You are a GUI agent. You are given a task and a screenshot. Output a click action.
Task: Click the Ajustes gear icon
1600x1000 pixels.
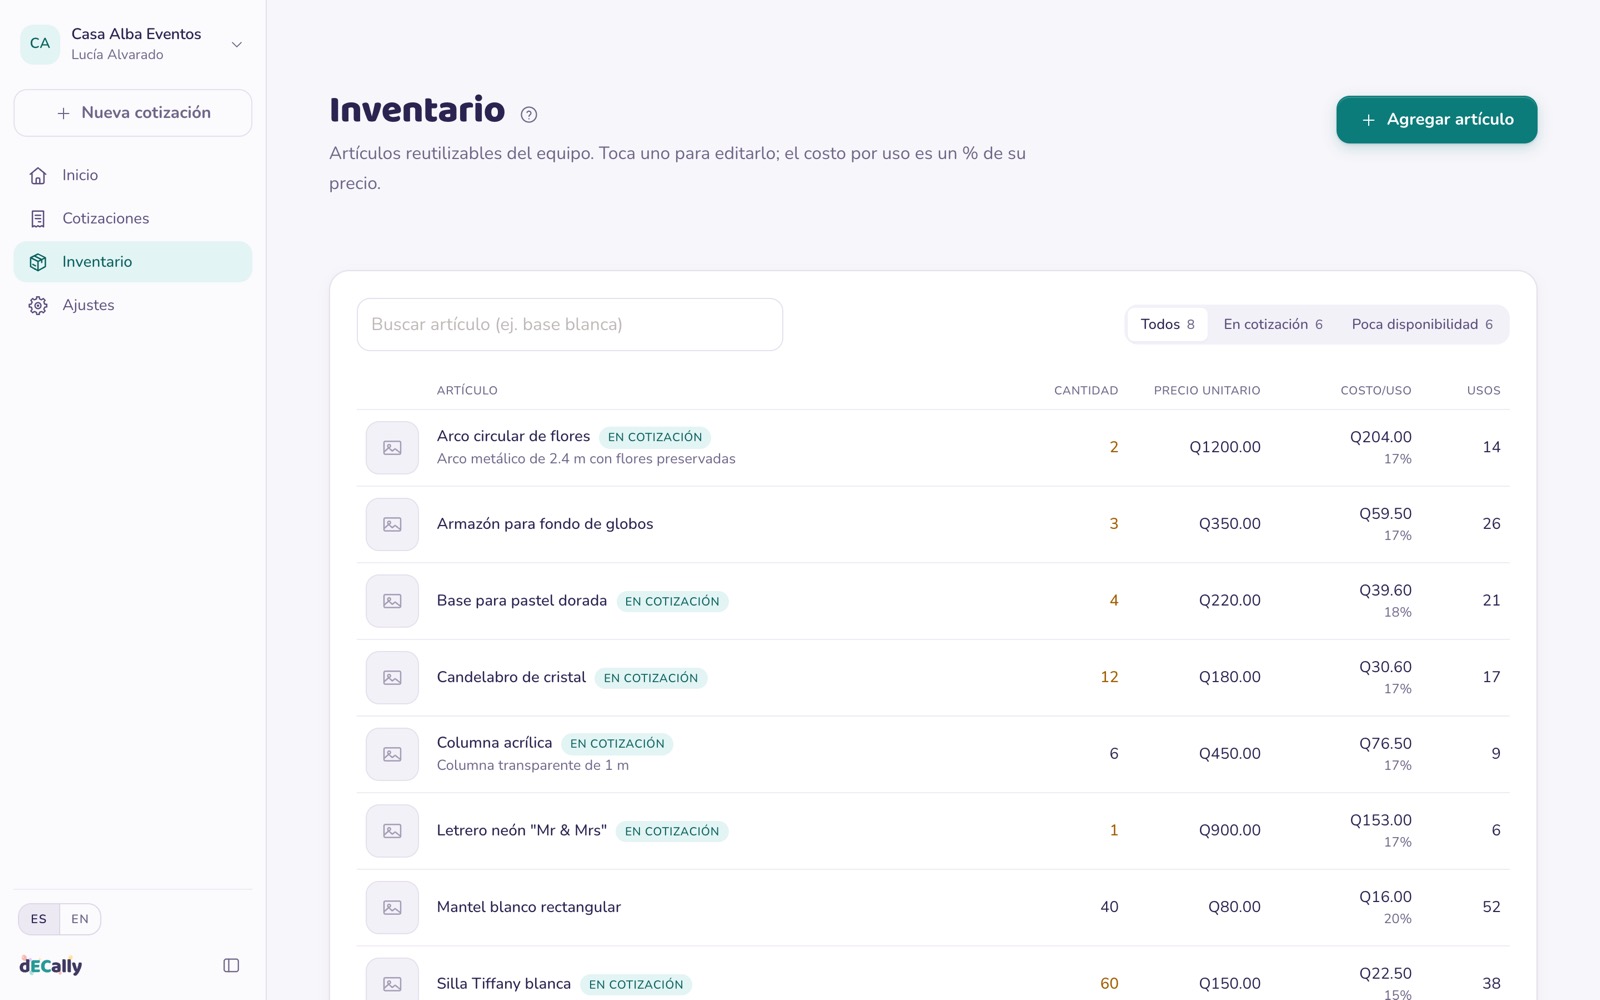tap(38, 306)
